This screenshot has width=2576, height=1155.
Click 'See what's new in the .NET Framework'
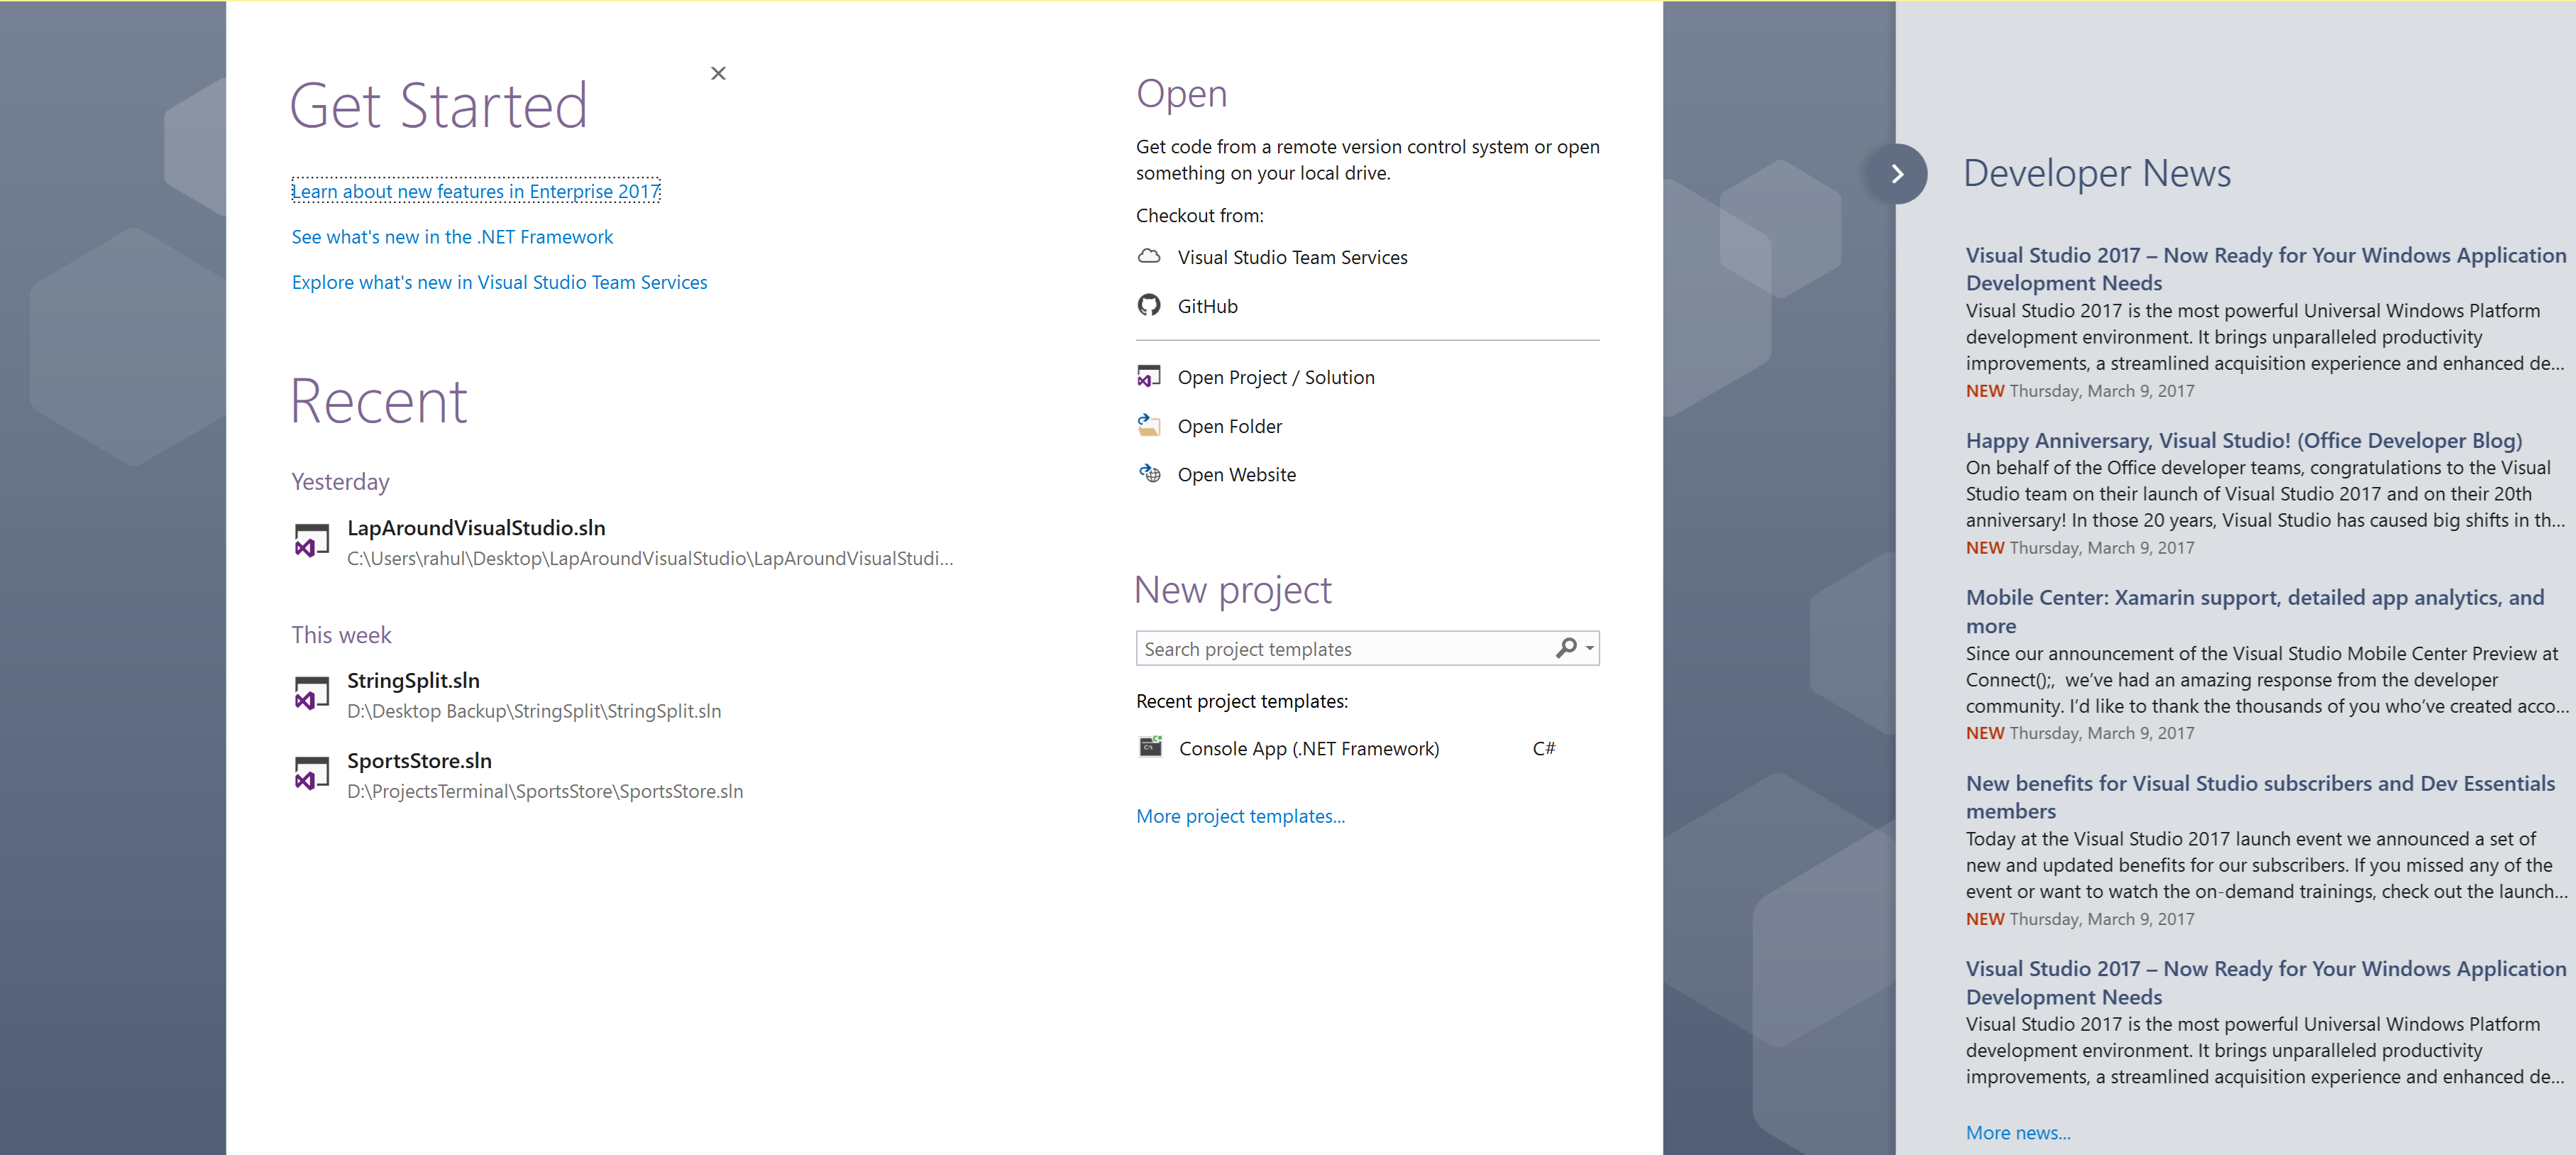(452, 236)
